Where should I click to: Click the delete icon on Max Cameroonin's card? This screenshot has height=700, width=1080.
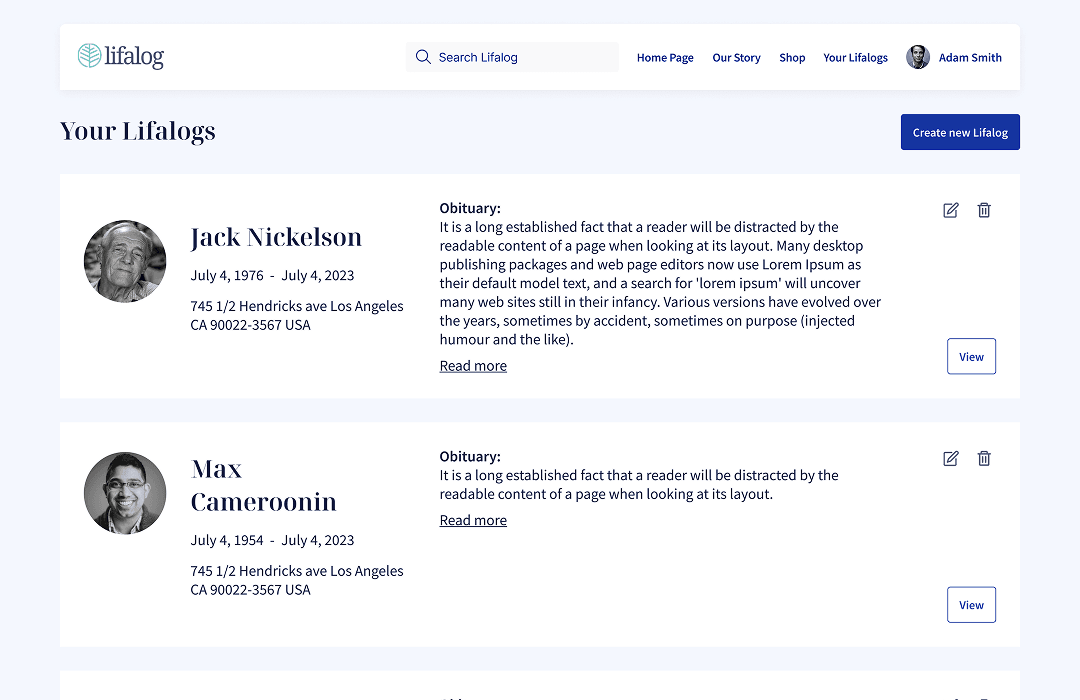pyautogui.click(x=984, y=458)
